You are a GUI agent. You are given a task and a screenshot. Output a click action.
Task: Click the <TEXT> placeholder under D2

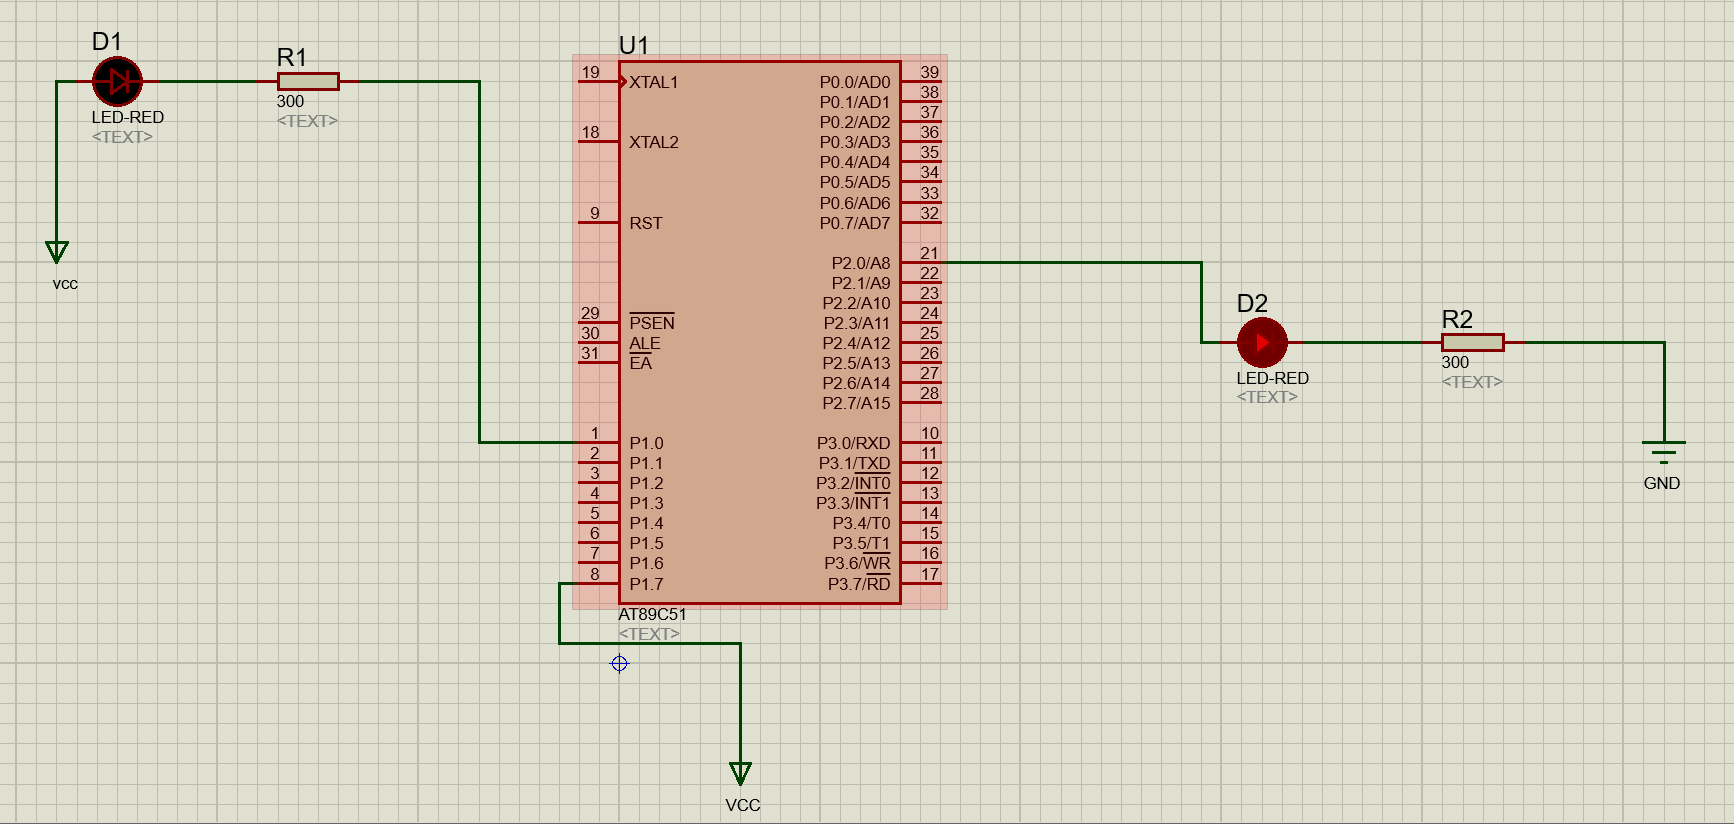[1267, 397]
